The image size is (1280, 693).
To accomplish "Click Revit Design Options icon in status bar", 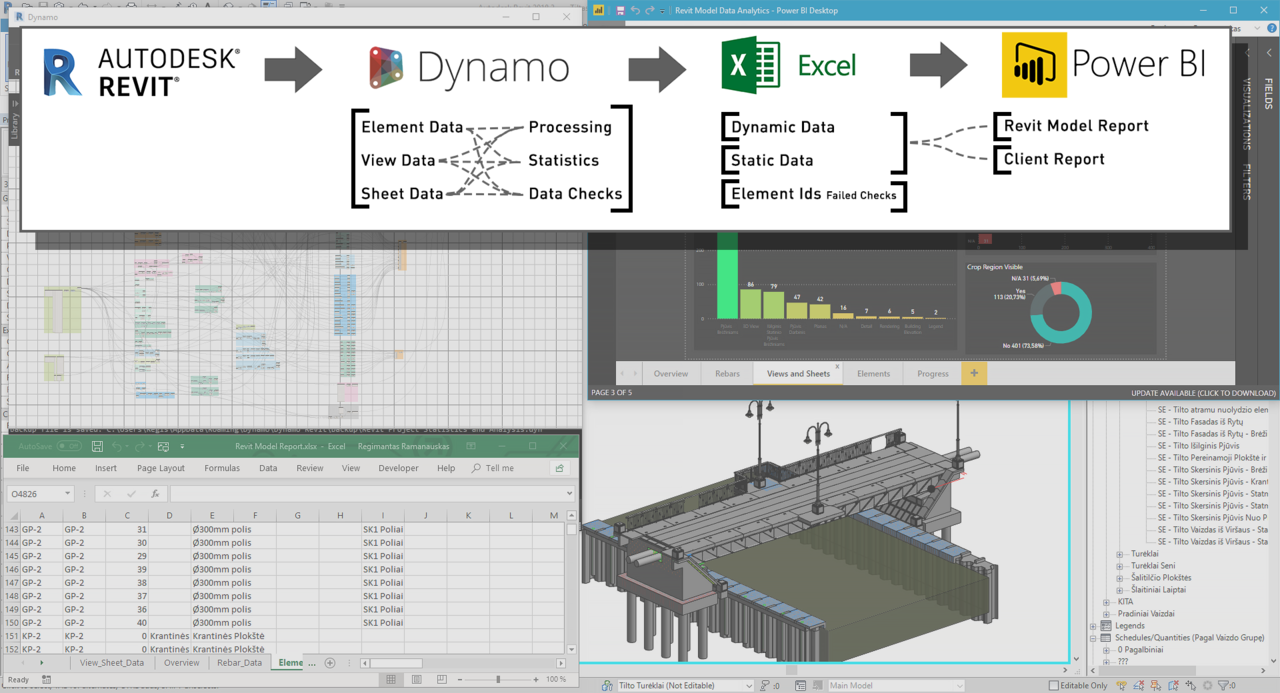I will [x=801, y=685].
